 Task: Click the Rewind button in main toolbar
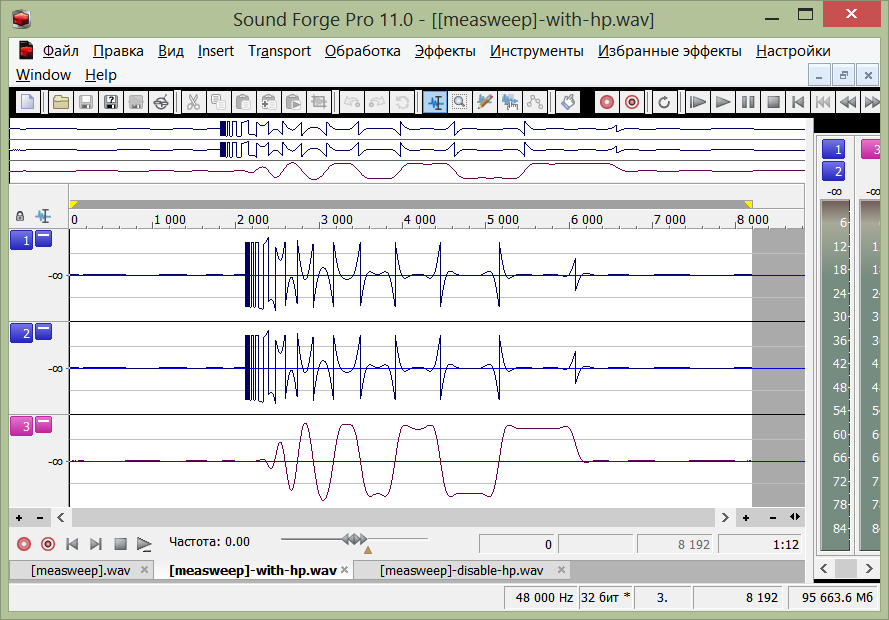[x=848, y=103]
